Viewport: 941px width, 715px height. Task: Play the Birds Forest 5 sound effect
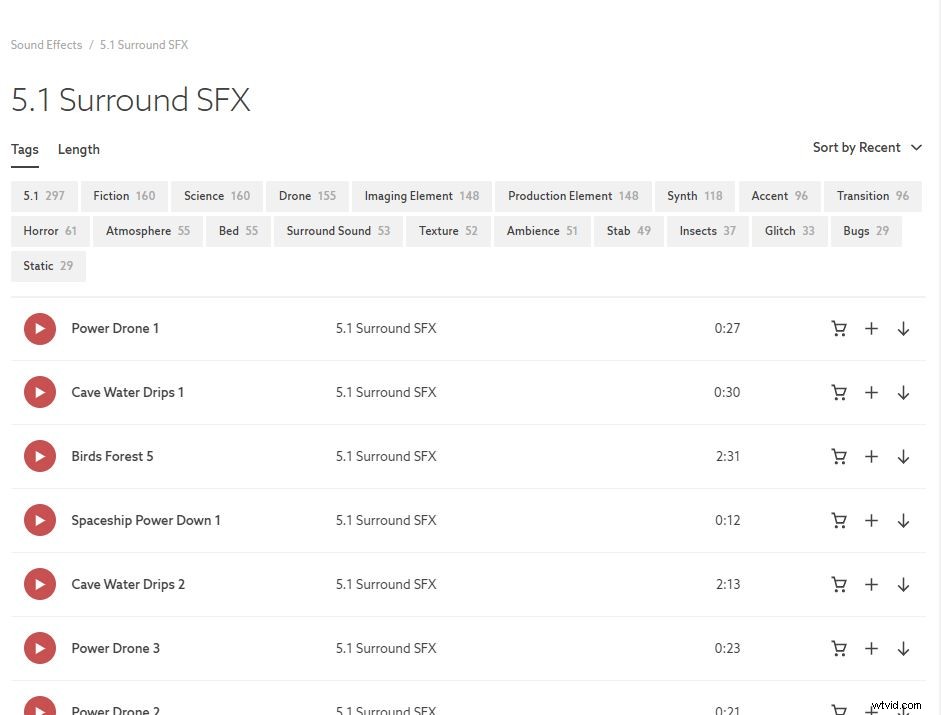click(40, 456)
